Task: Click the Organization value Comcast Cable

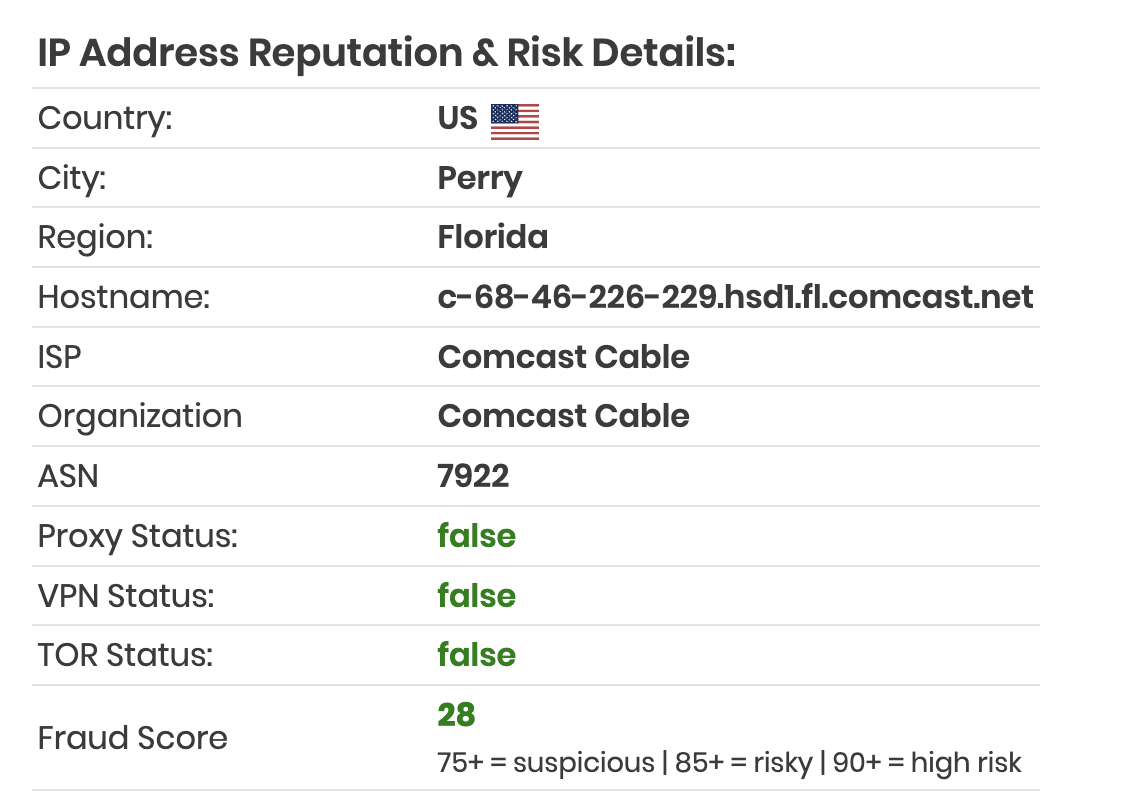Action: (564, 416)
